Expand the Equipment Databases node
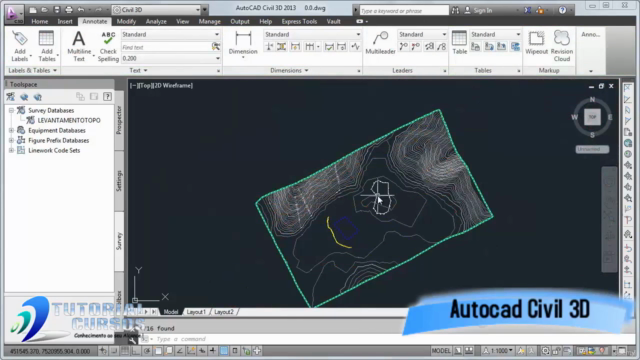 (x=11, y=131)
